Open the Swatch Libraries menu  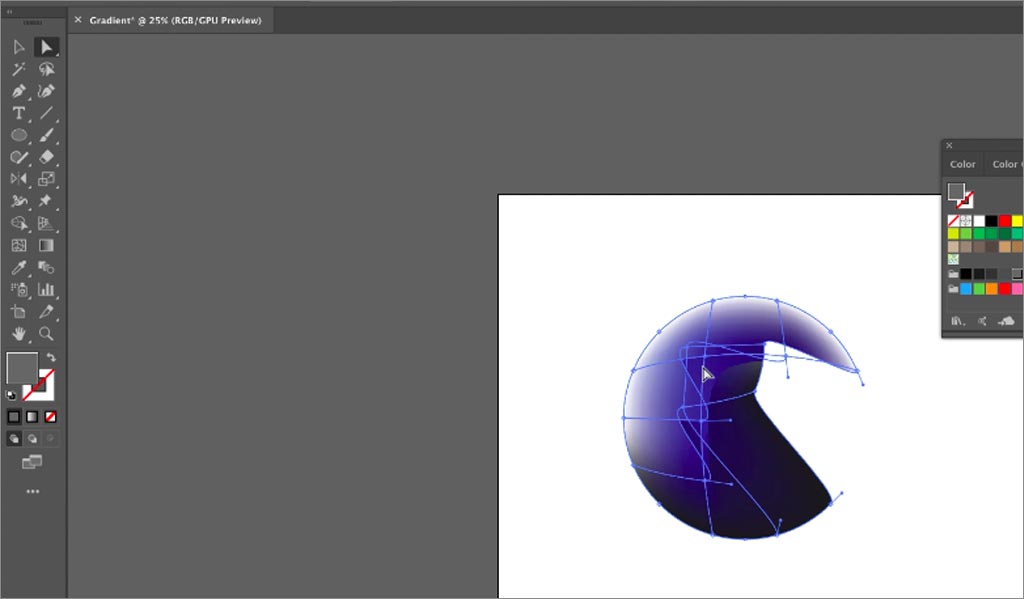(x=957, y=320)
